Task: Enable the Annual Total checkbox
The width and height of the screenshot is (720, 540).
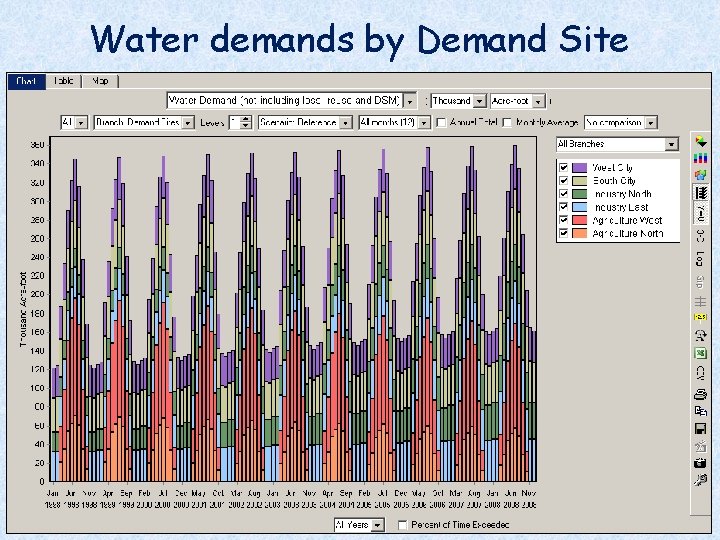Action: coord(441,123)
